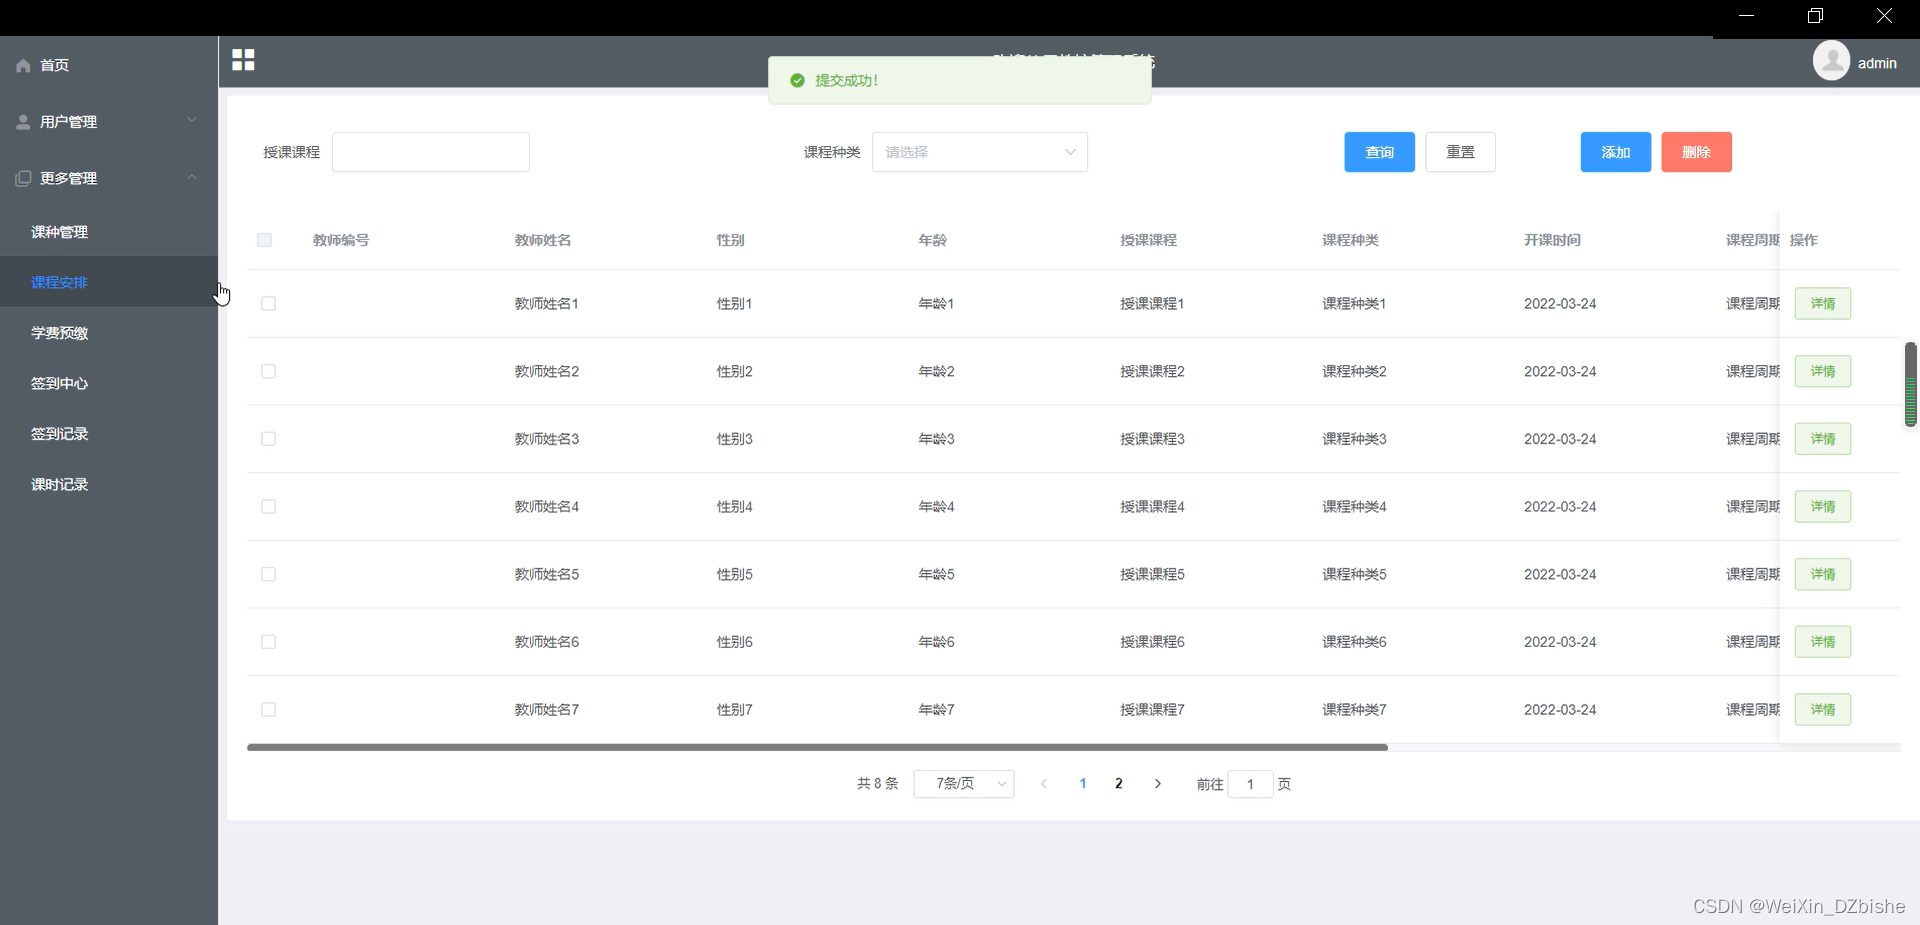Focus the 授课课程 search input
This screenshot has width=1920, height=925.
[x=431, y=152]
